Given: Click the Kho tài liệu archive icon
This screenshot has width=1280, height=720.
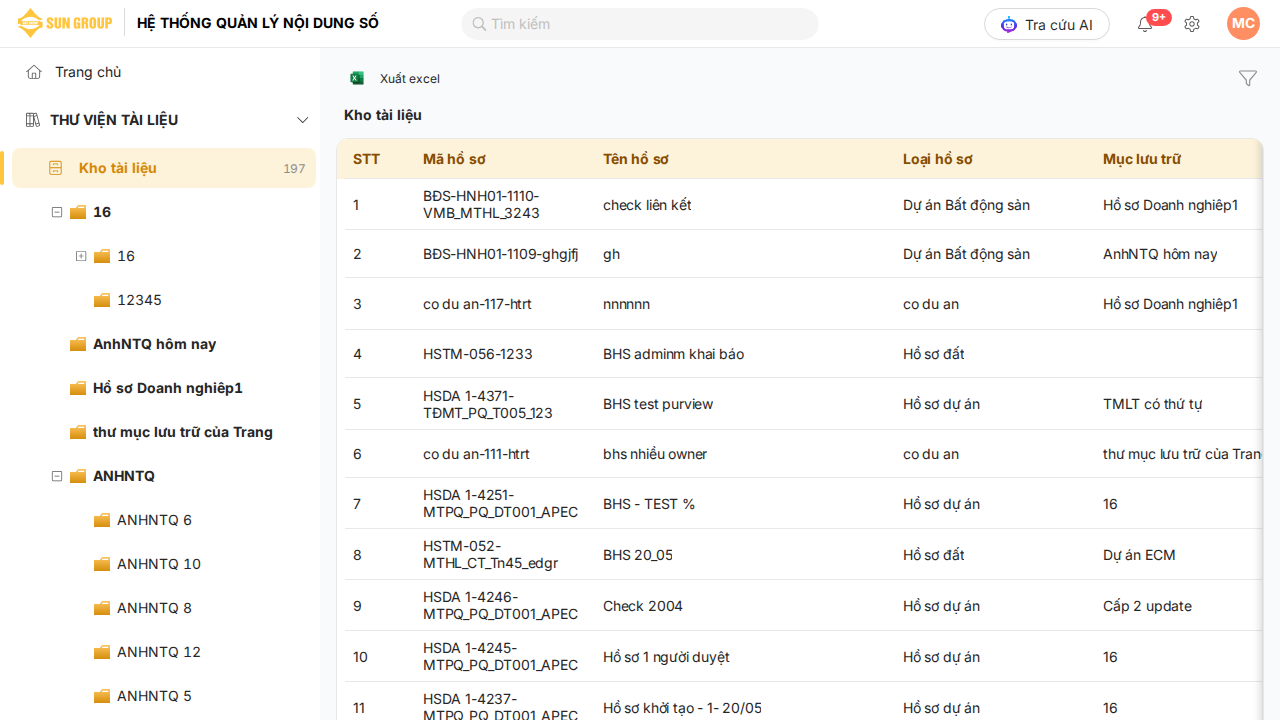Looking at the screenshot, I should coord(56,168).
